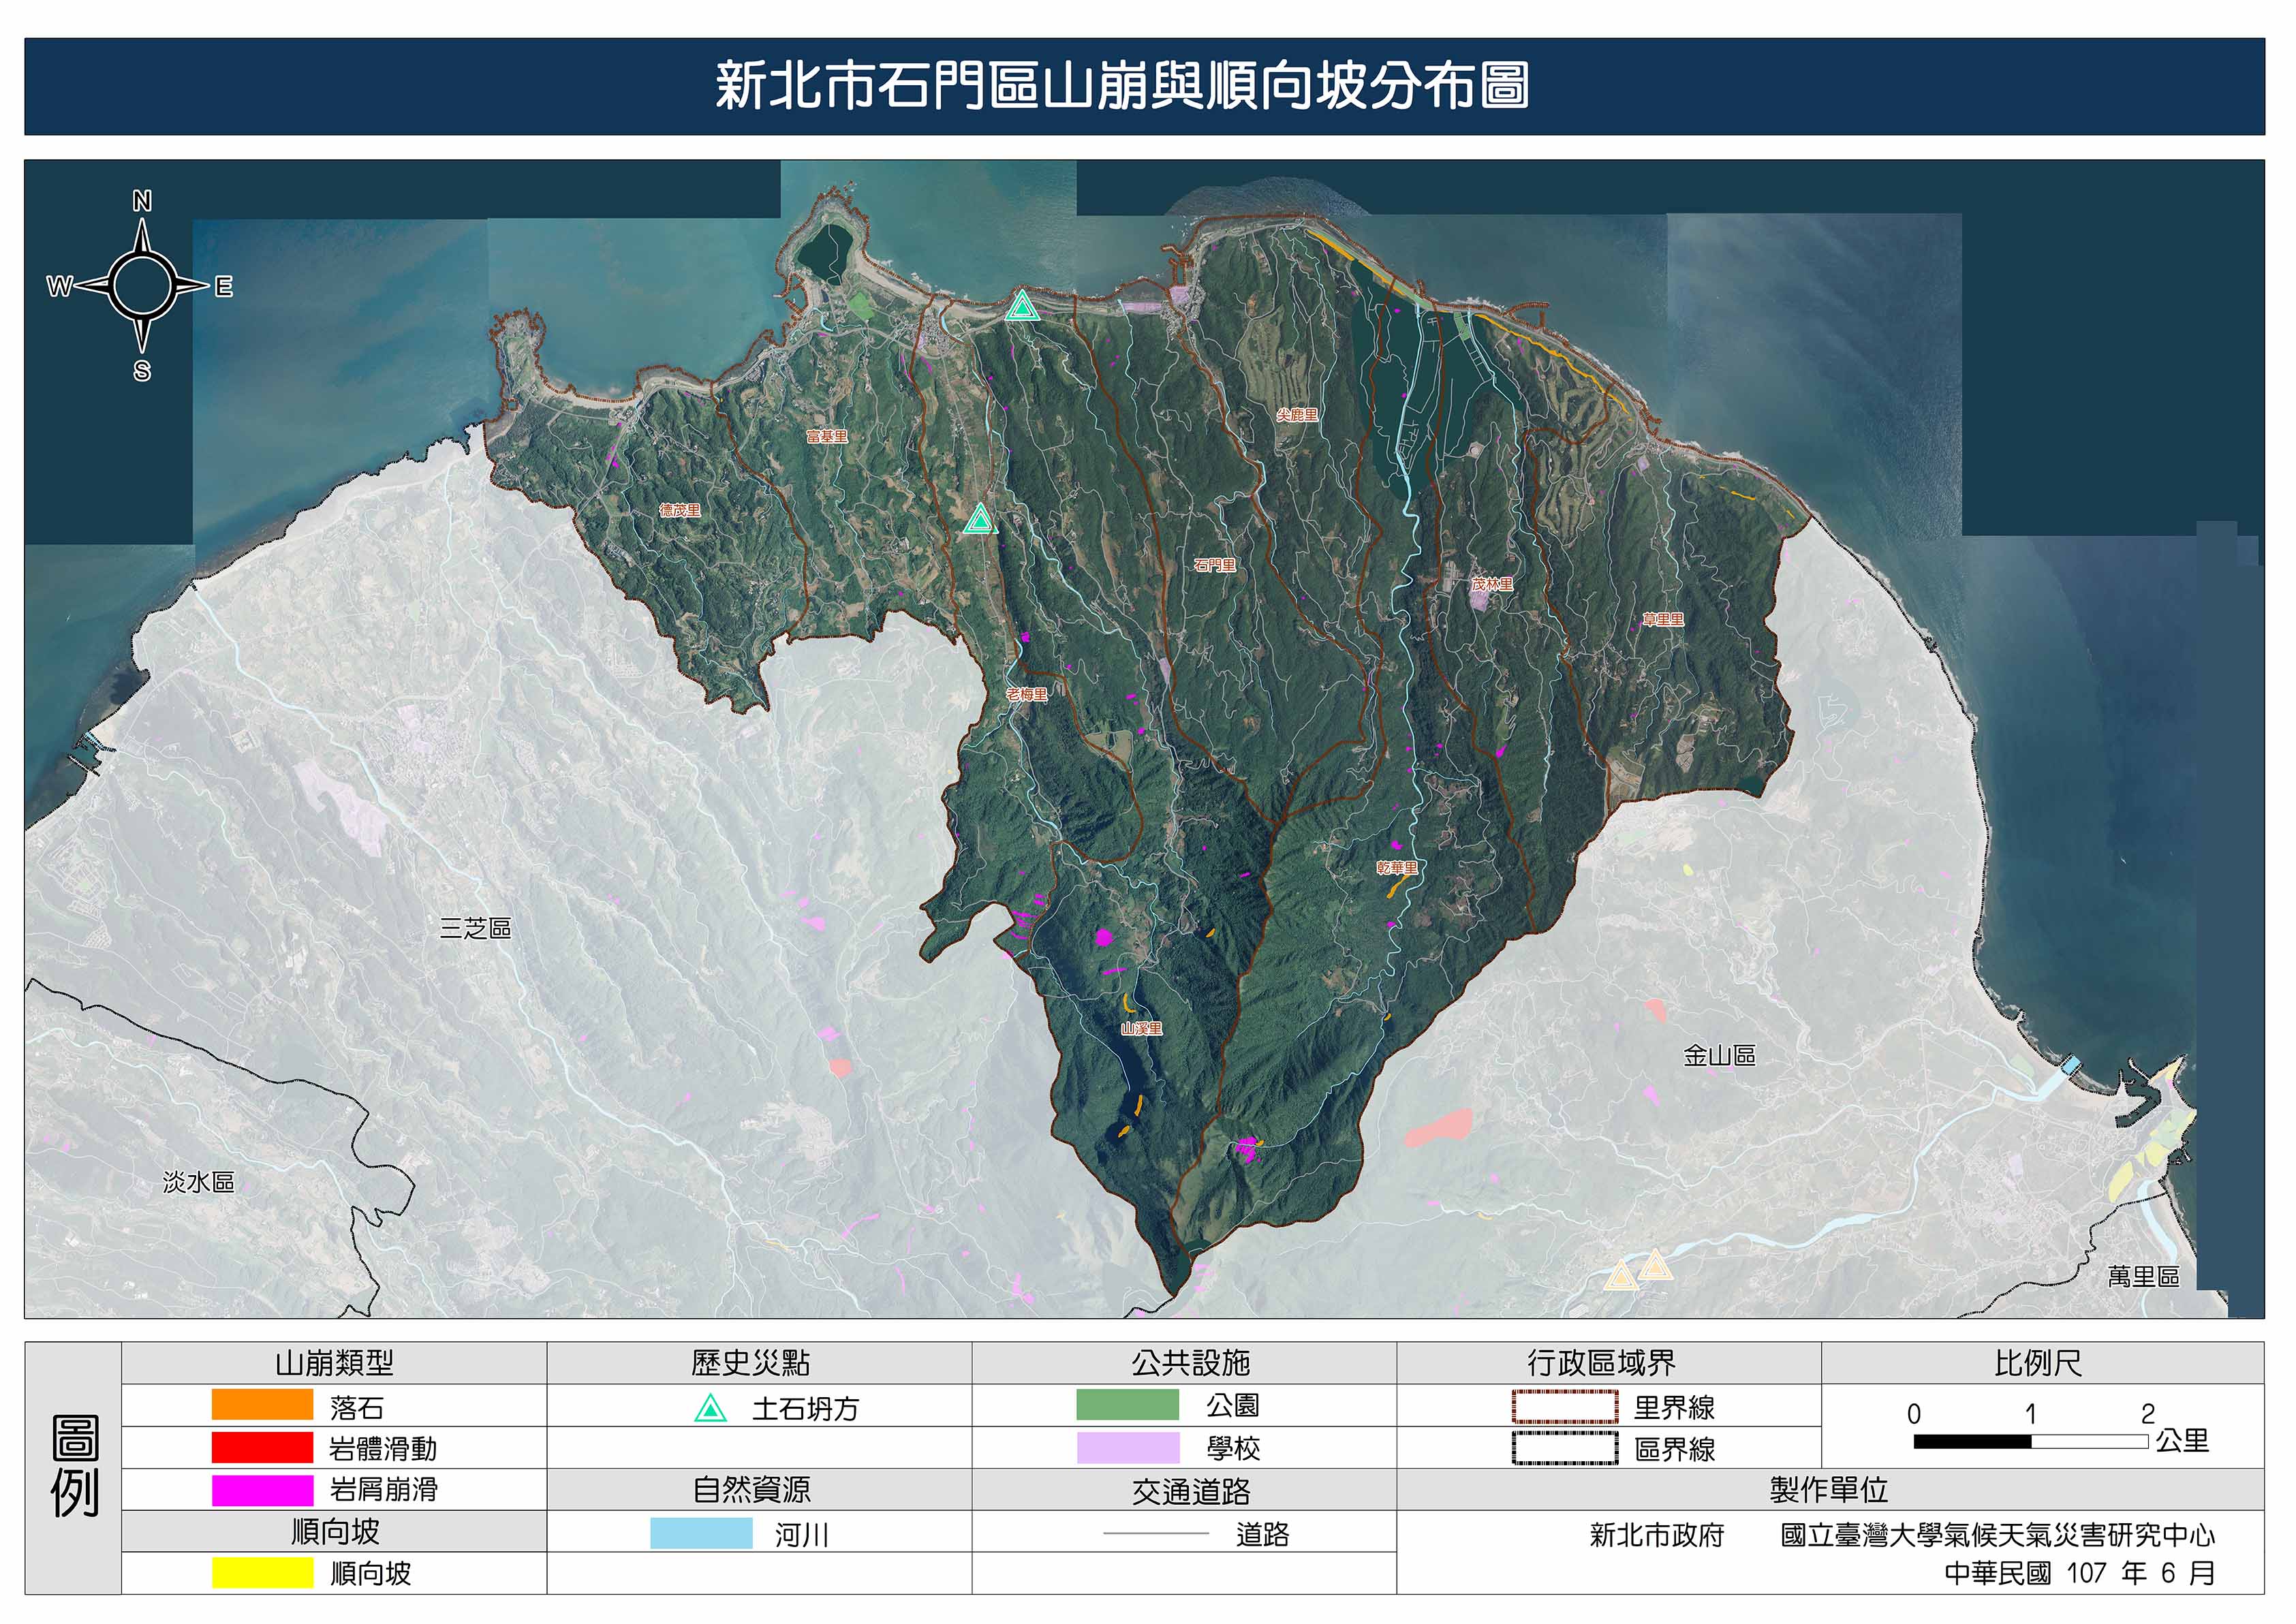This screenshot has width=2296, height=1624.
Task: Click the 尖鹿里 village label
Action: (1296, 414)
